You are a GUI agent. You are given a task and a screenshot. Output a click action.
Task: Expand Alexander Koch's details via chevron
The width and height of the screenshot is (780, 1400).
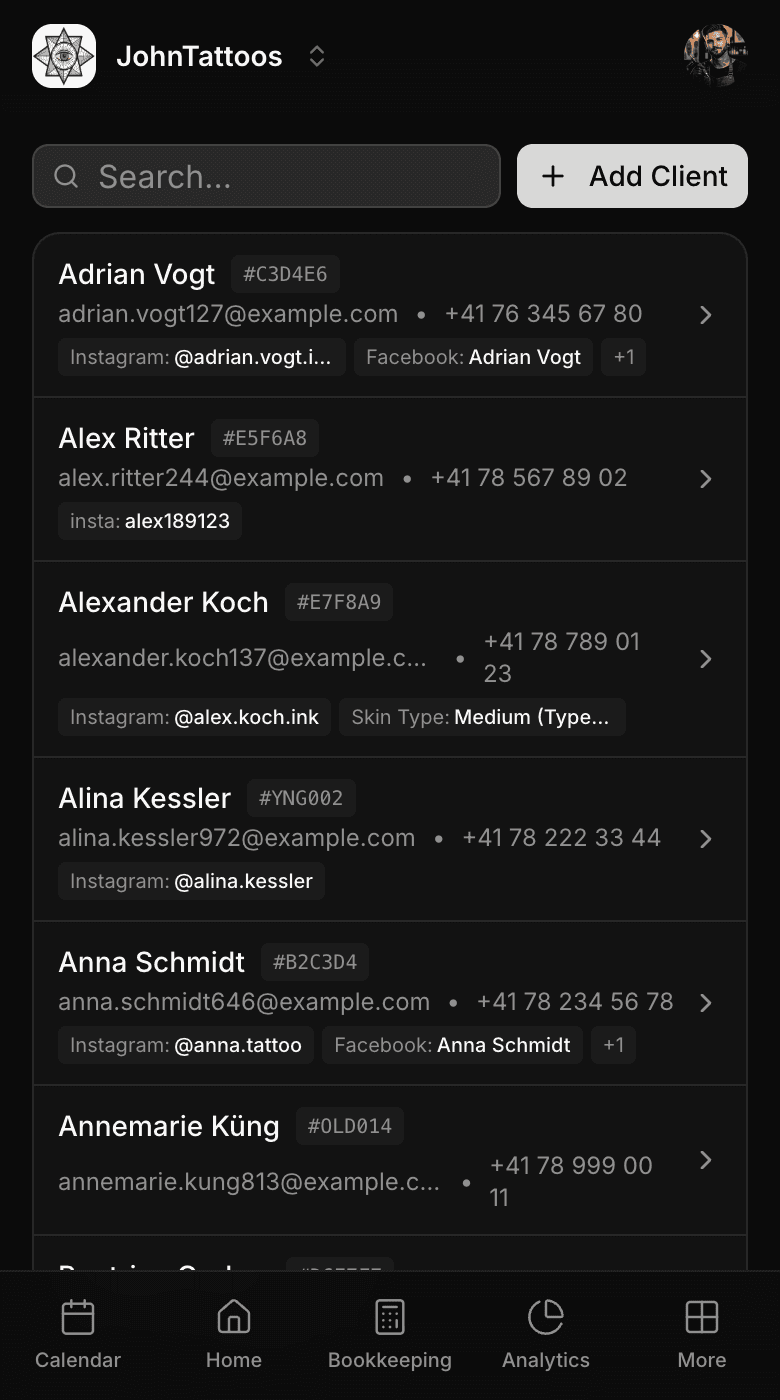point(706,659)
